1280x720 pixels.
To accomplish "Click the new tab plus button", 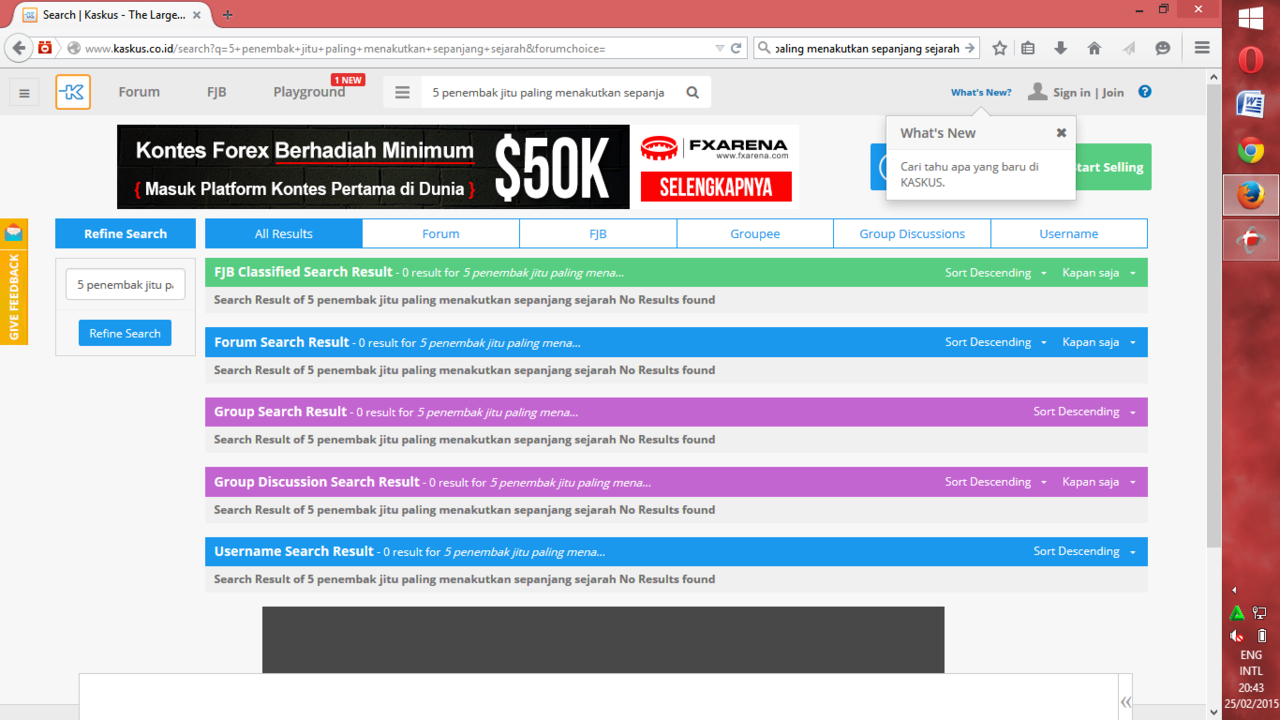I will pyautogui.click(x=228, y=15).
